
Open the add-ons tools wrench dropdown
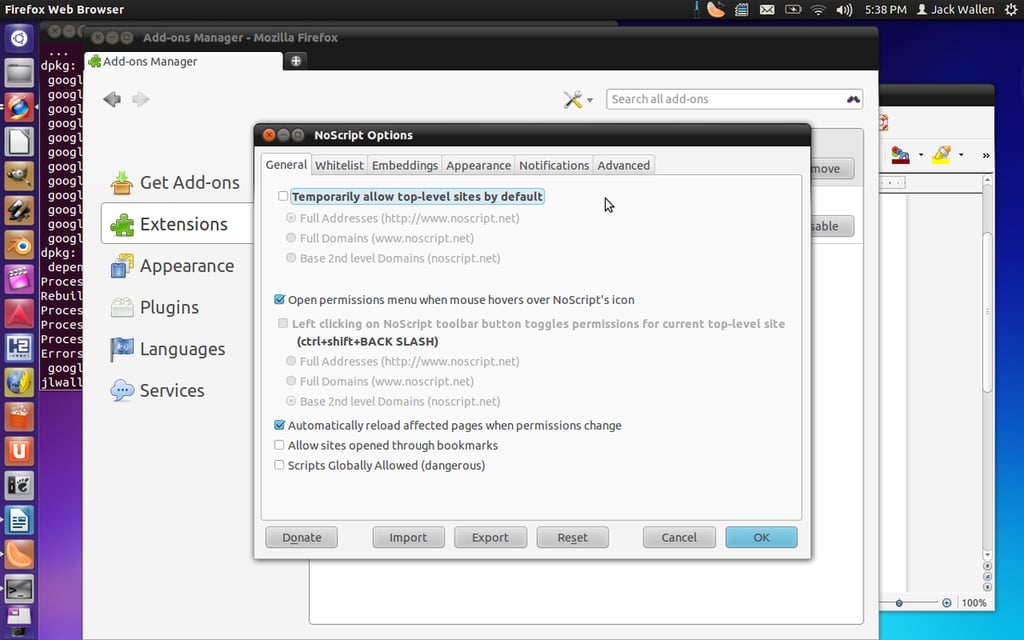click(578, 99)
